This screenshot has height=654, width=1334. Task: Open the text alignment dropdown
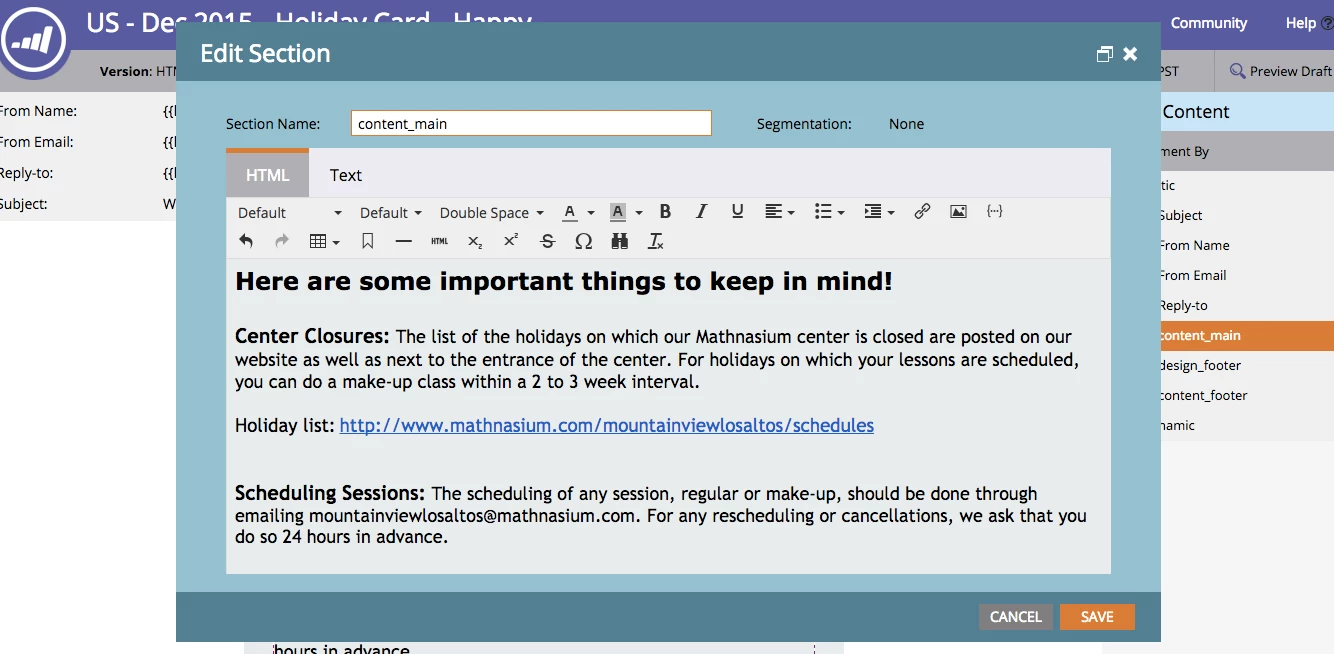coord(780,212)
